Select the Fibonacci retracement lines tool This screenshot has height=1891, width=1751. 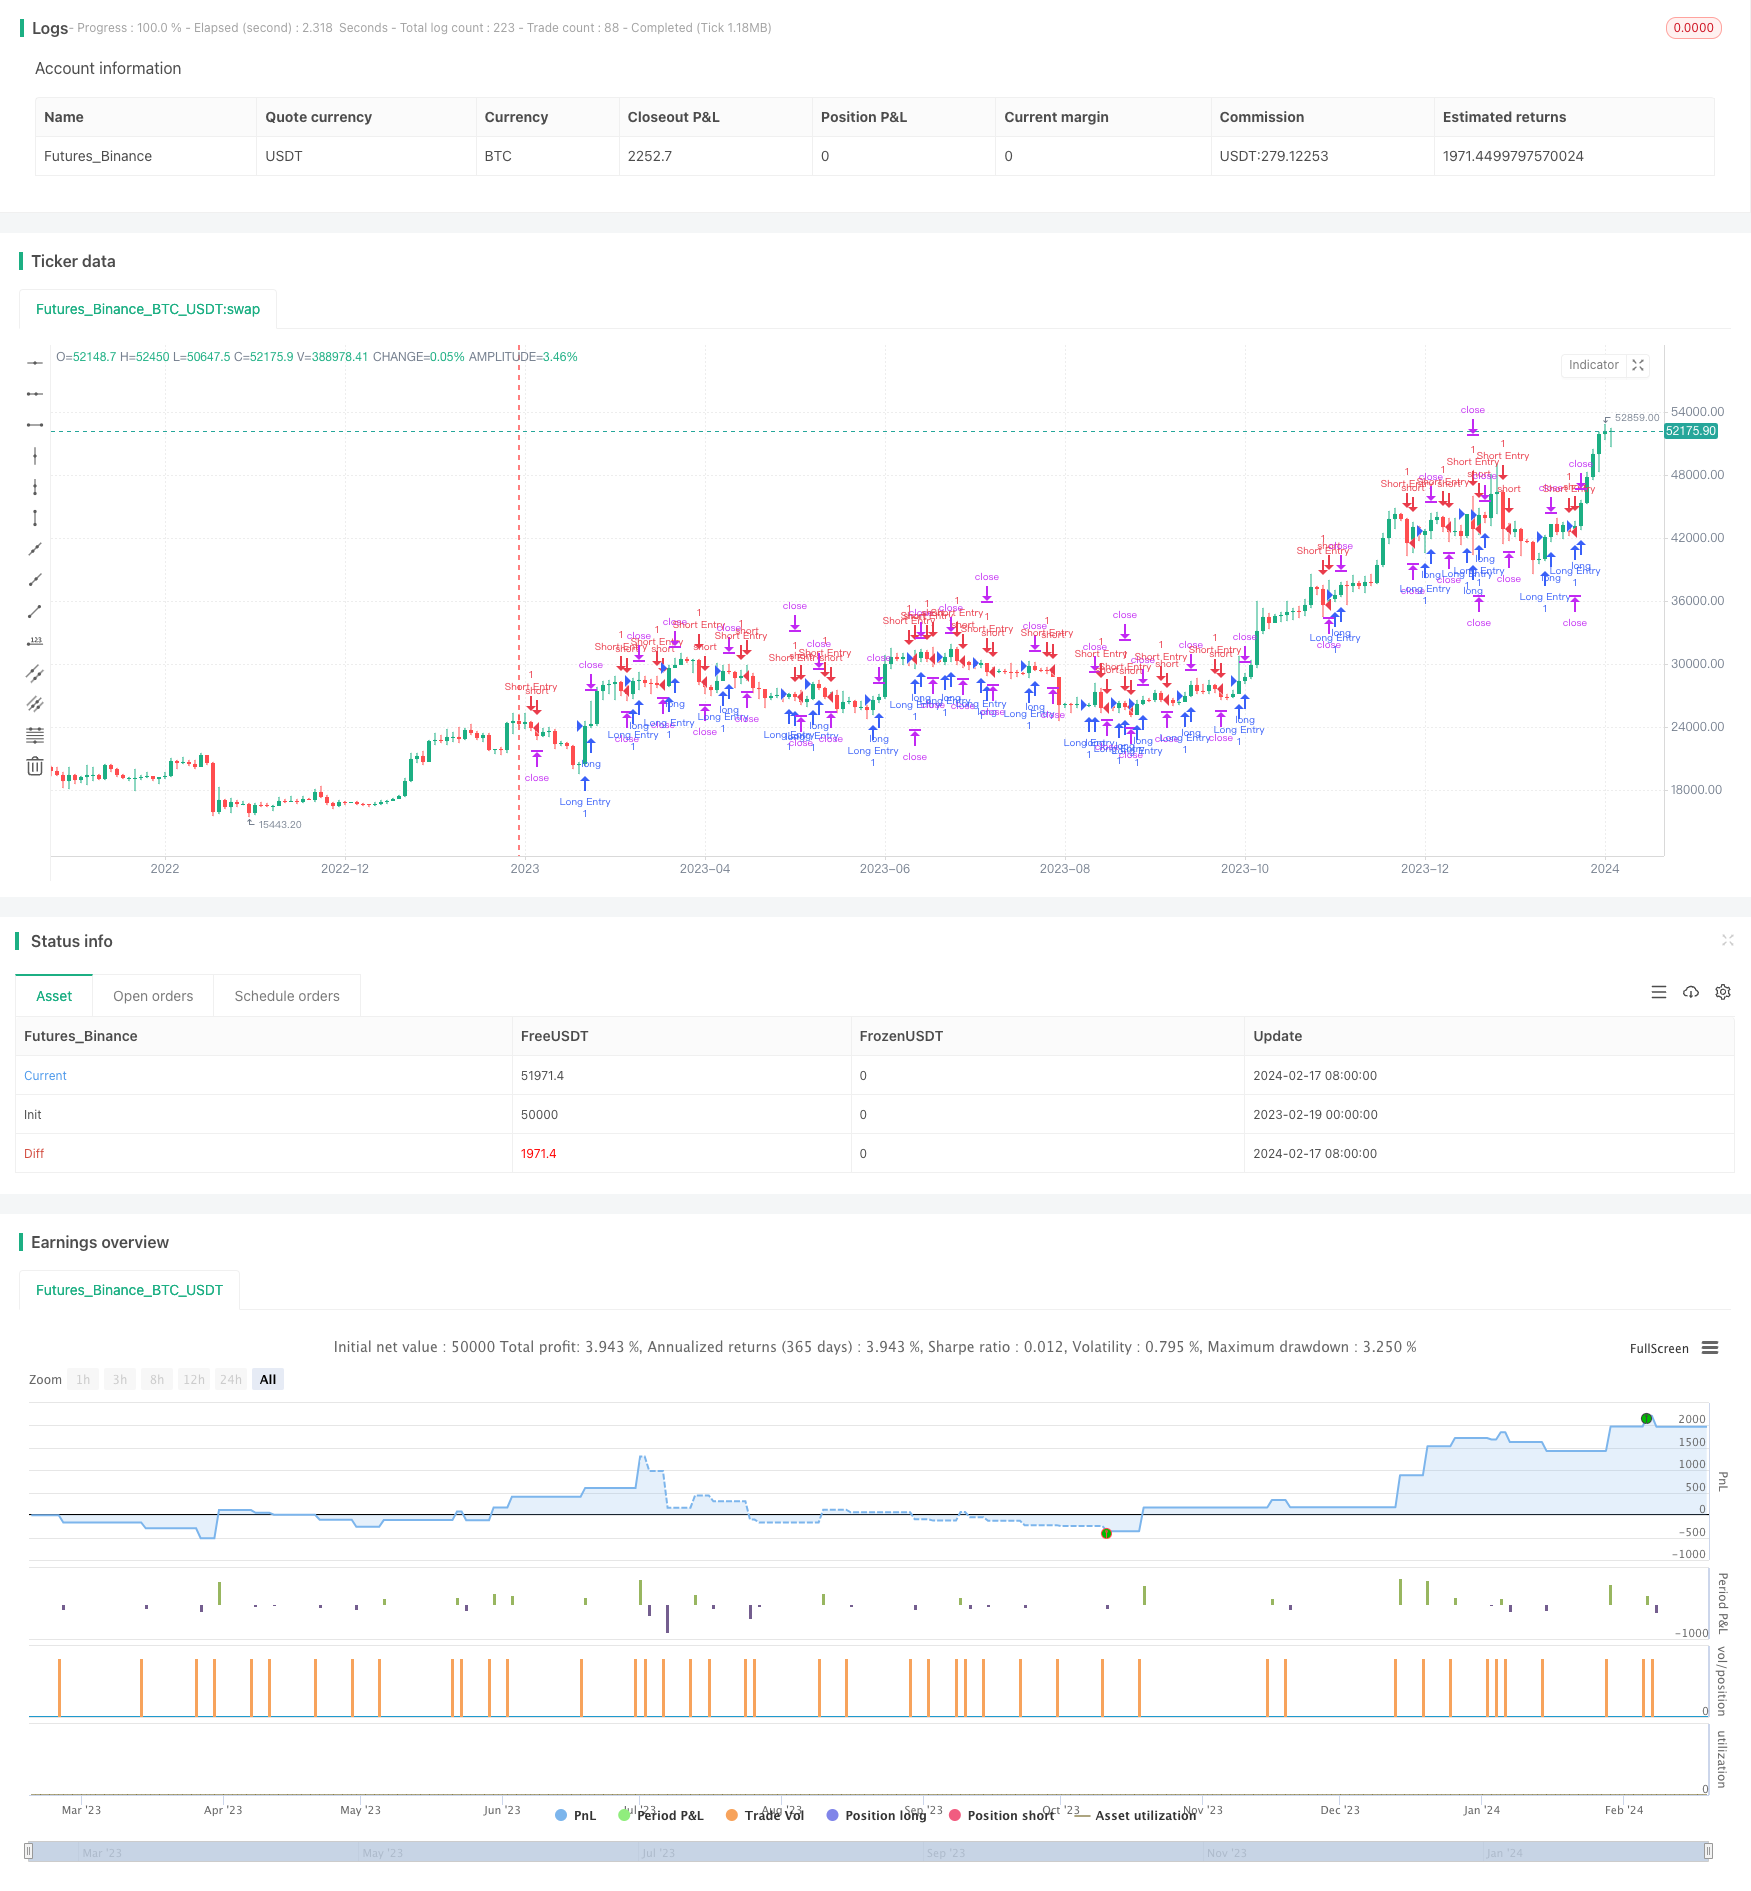(x=35, y=735)
